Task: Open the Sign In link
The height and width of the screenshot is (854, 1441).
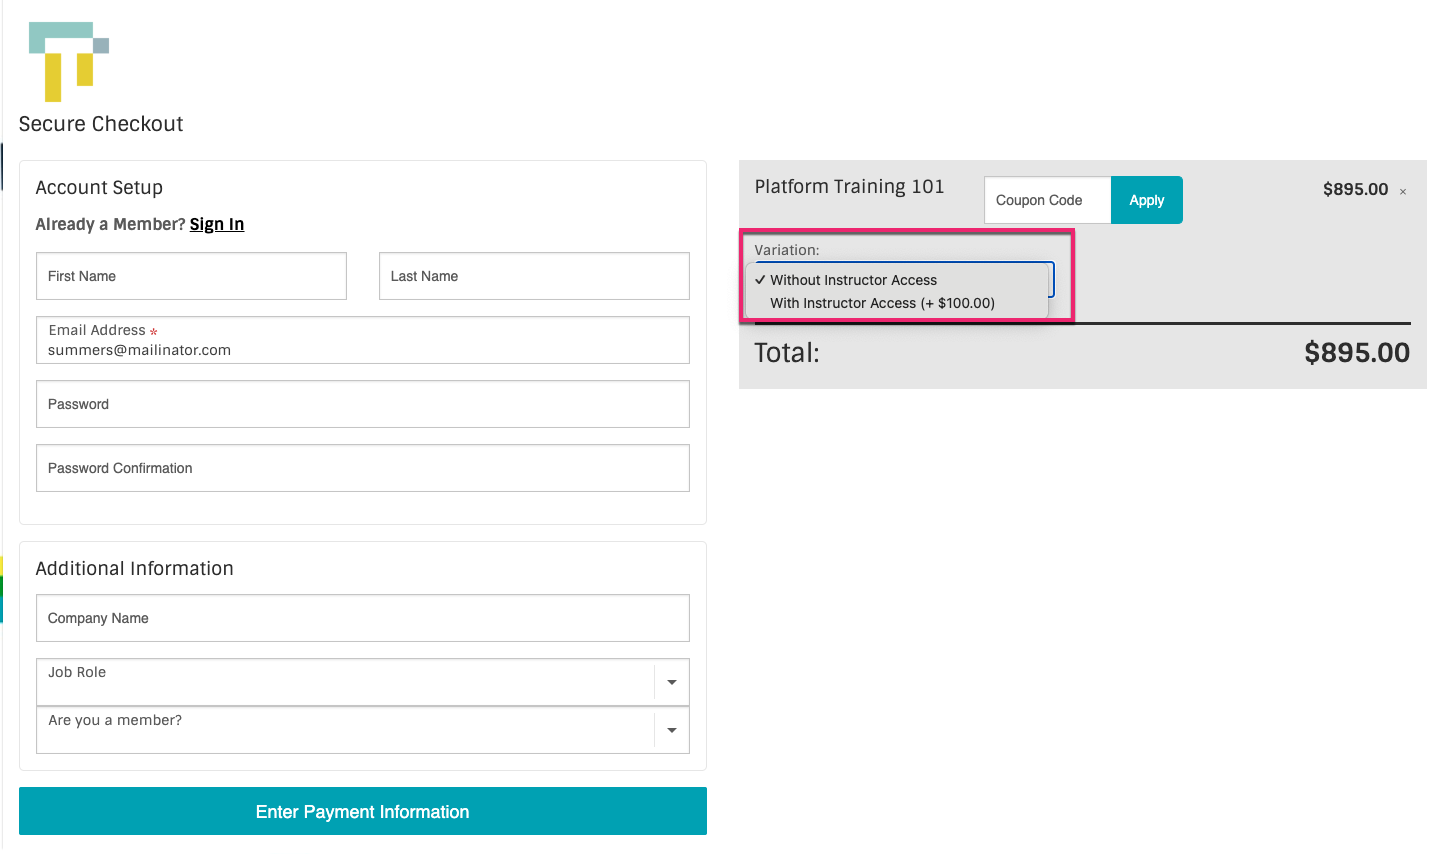Action: tap(217, 224)
